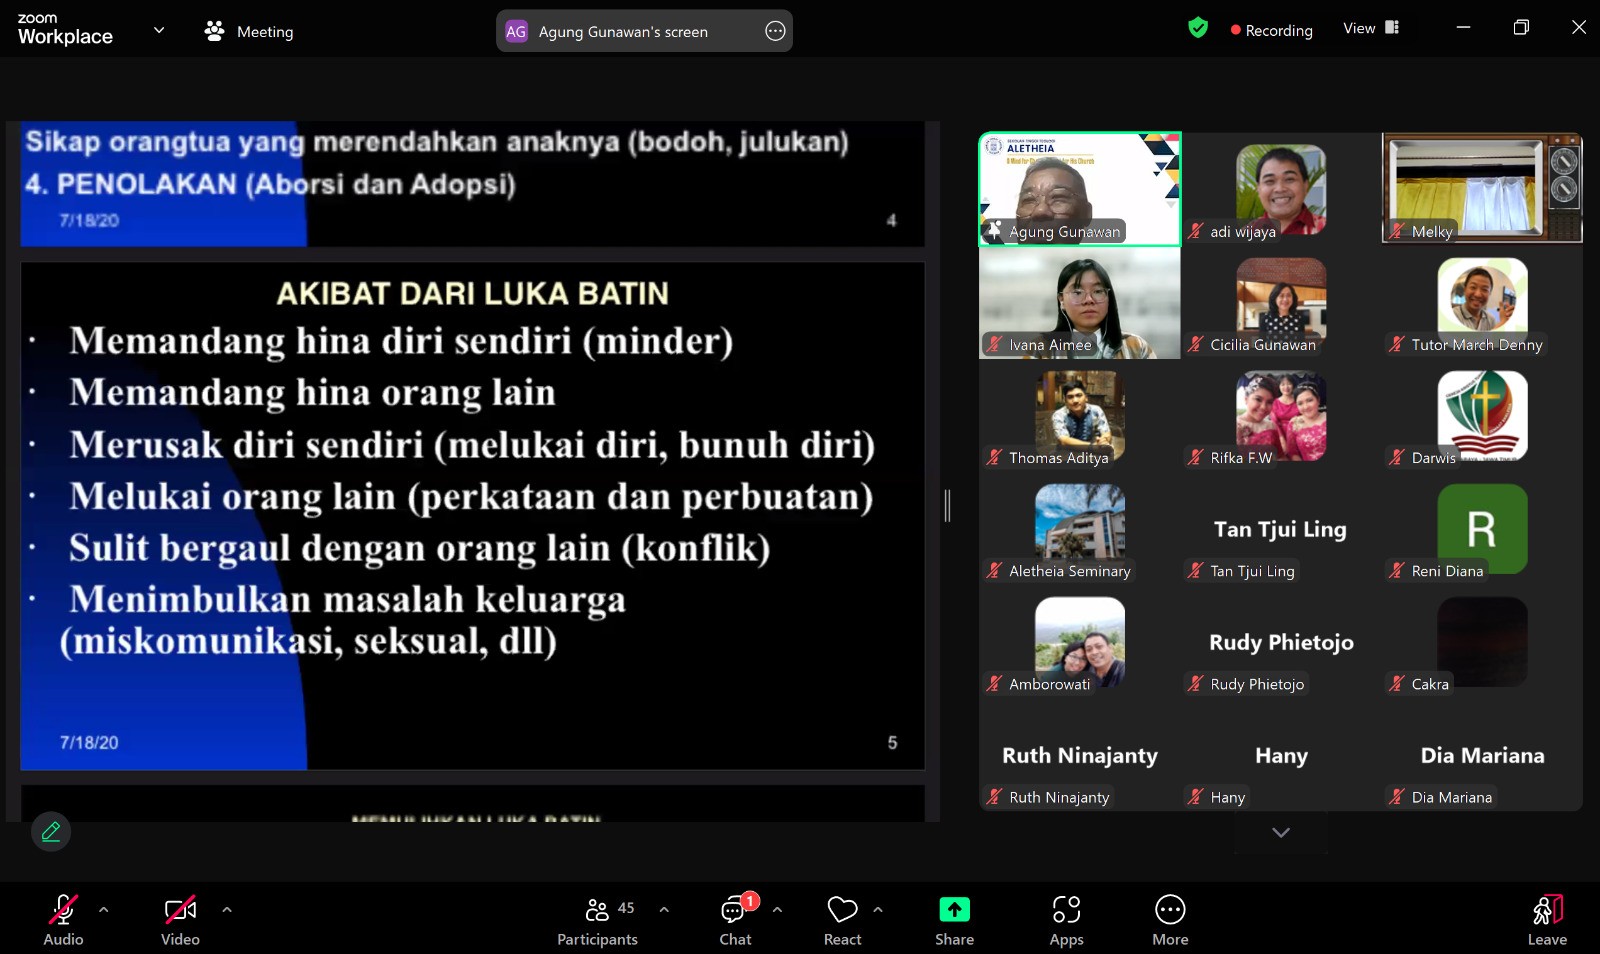Open the annotate pencil tool
The image size is (1600, 954).
(x=51, y=831)
